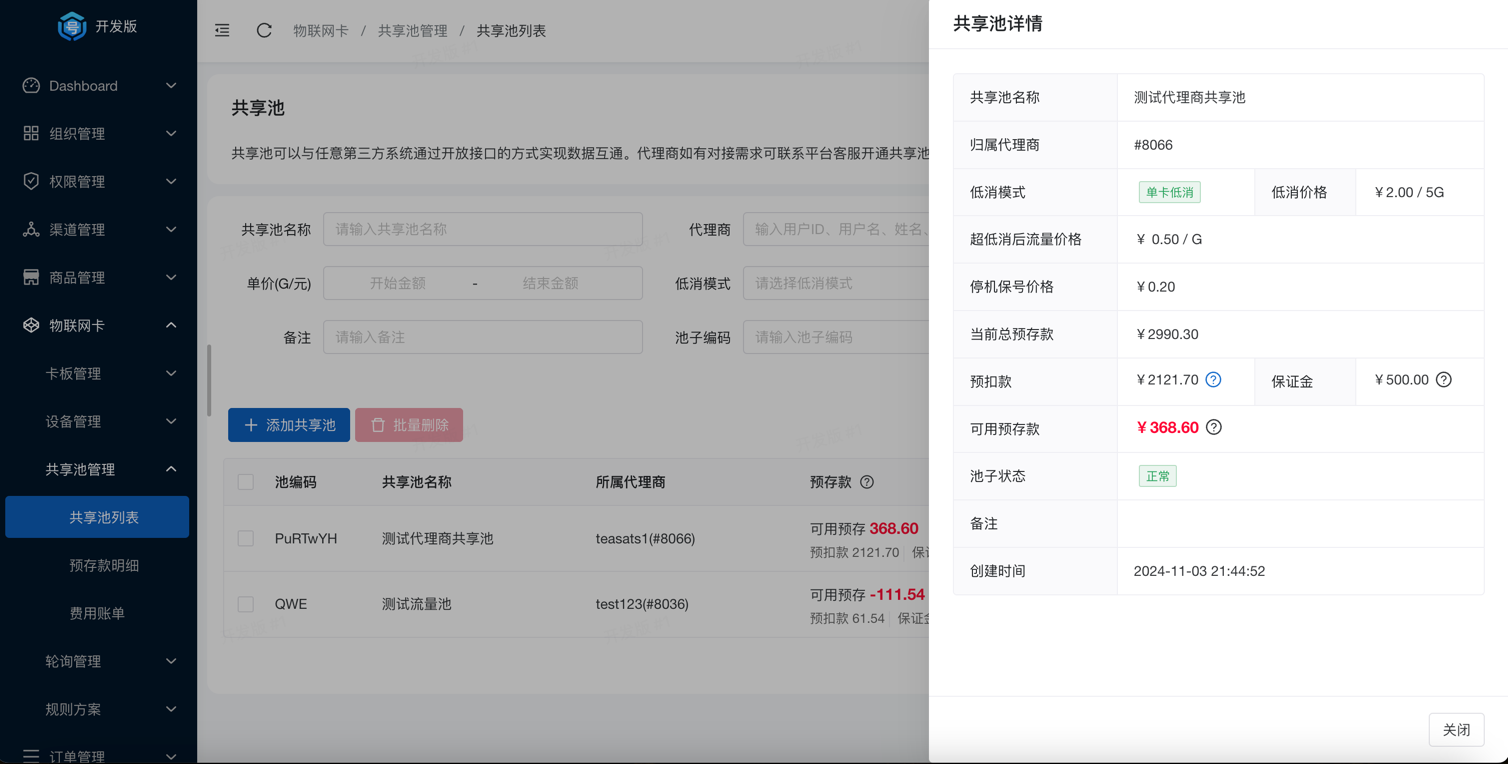Click the sidebar vertical scrollbar
The width and height of the screenshot is (1508, 764).
[x=209, y=380]
